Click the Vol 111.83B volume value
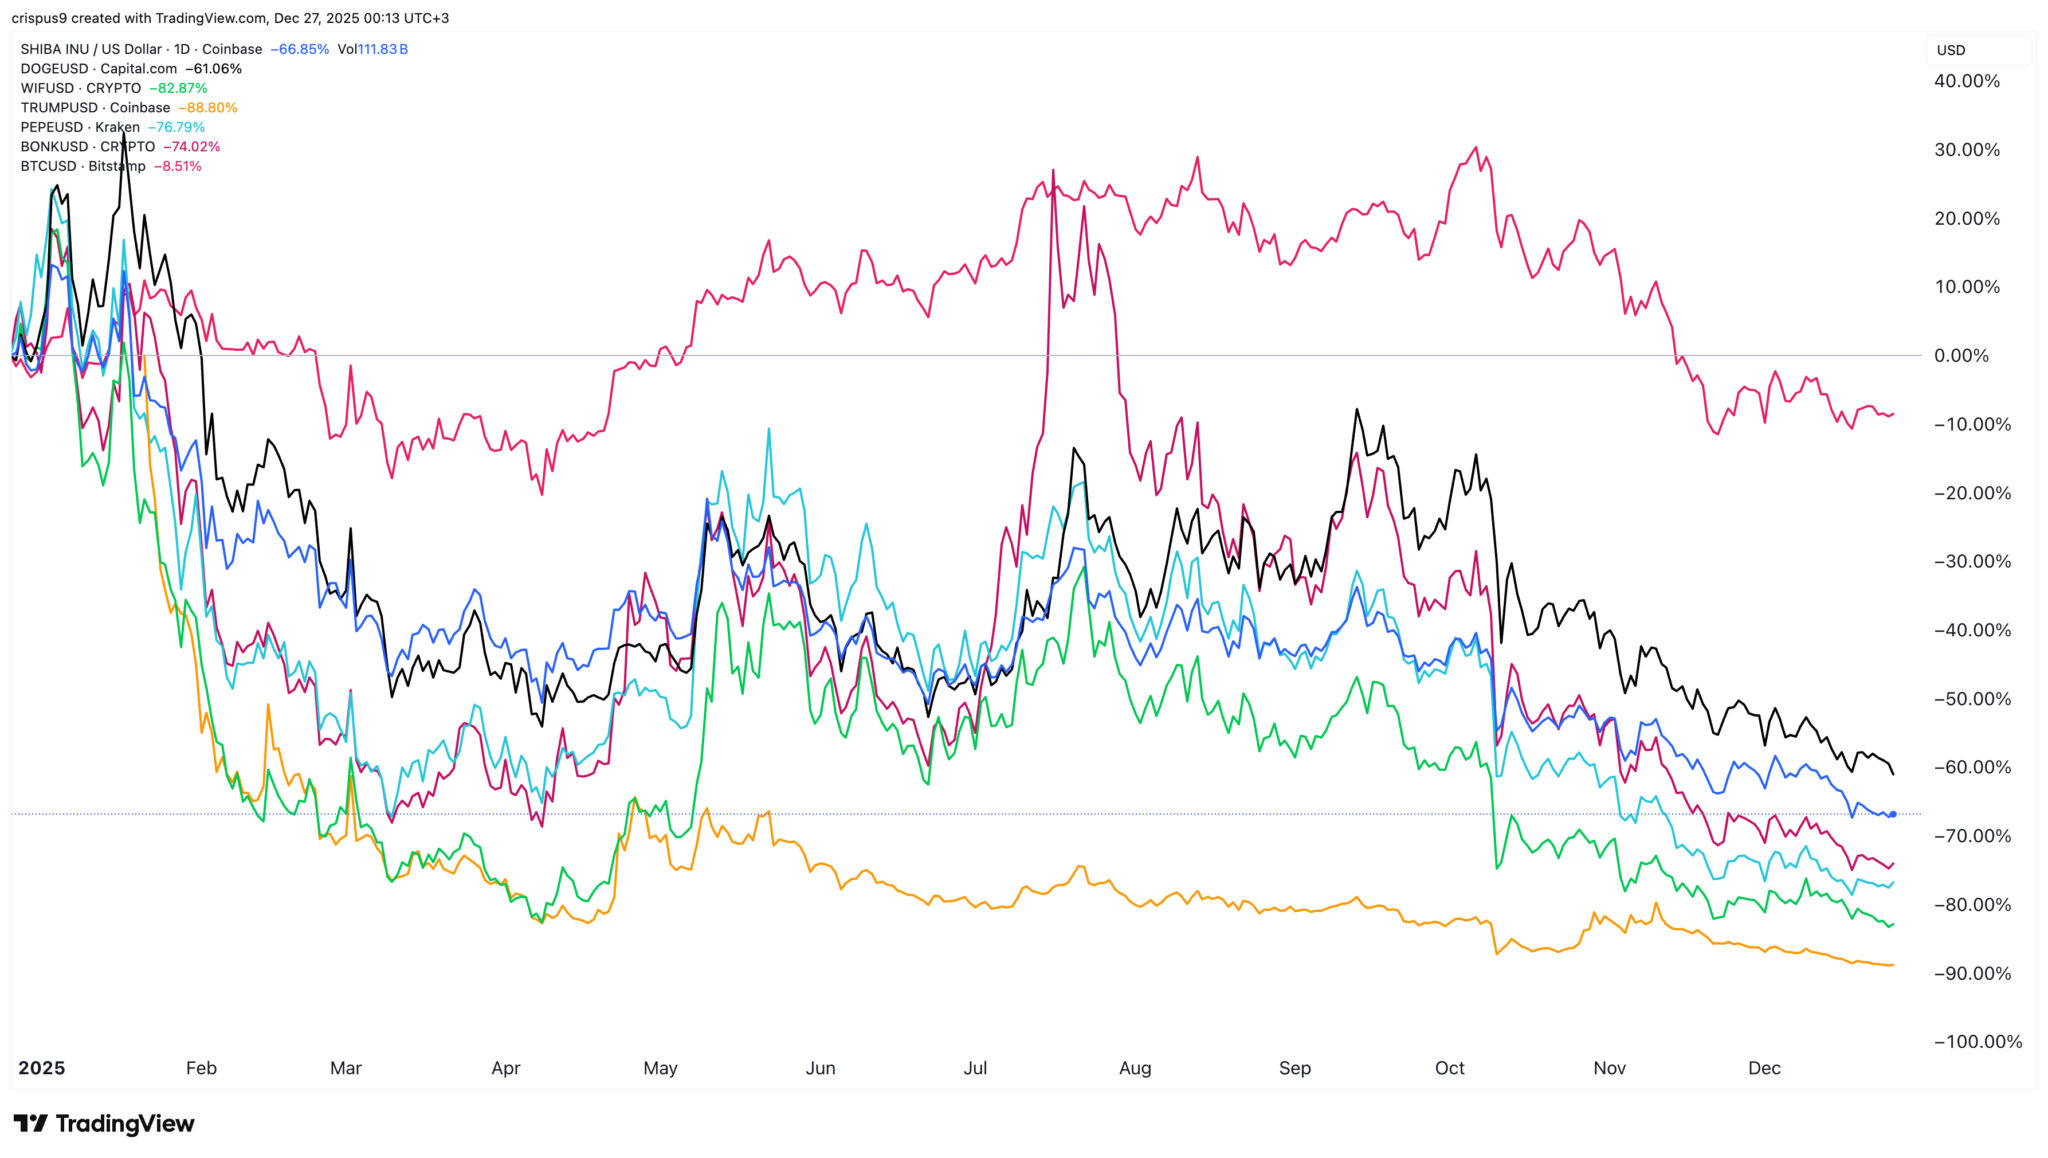The width and height of the screenshot is (2048, 1158). tap(373, 49)
